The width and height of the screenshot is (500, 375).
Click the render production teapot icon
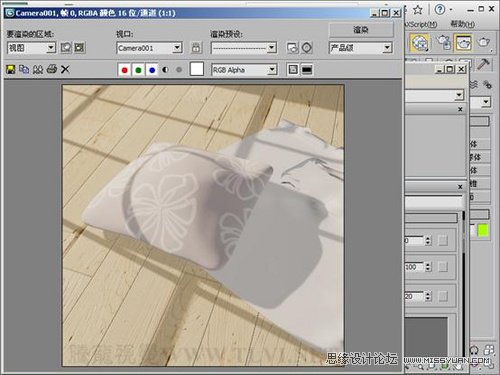pyautogui.click(x=483, y=42)
